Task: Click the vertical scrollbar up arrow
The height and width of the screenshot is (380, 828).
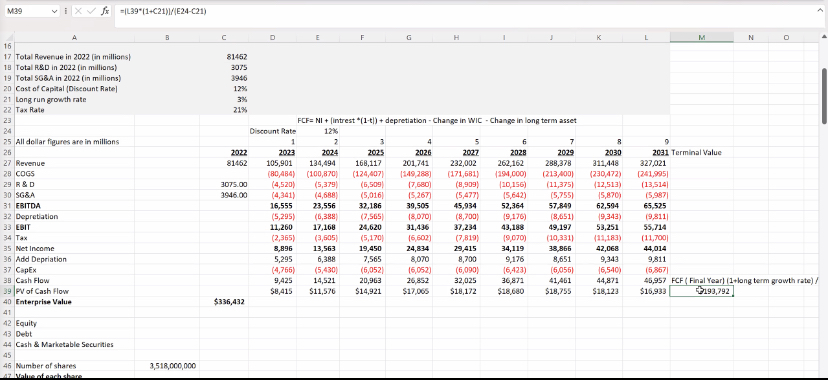Action: coord(824,36)
